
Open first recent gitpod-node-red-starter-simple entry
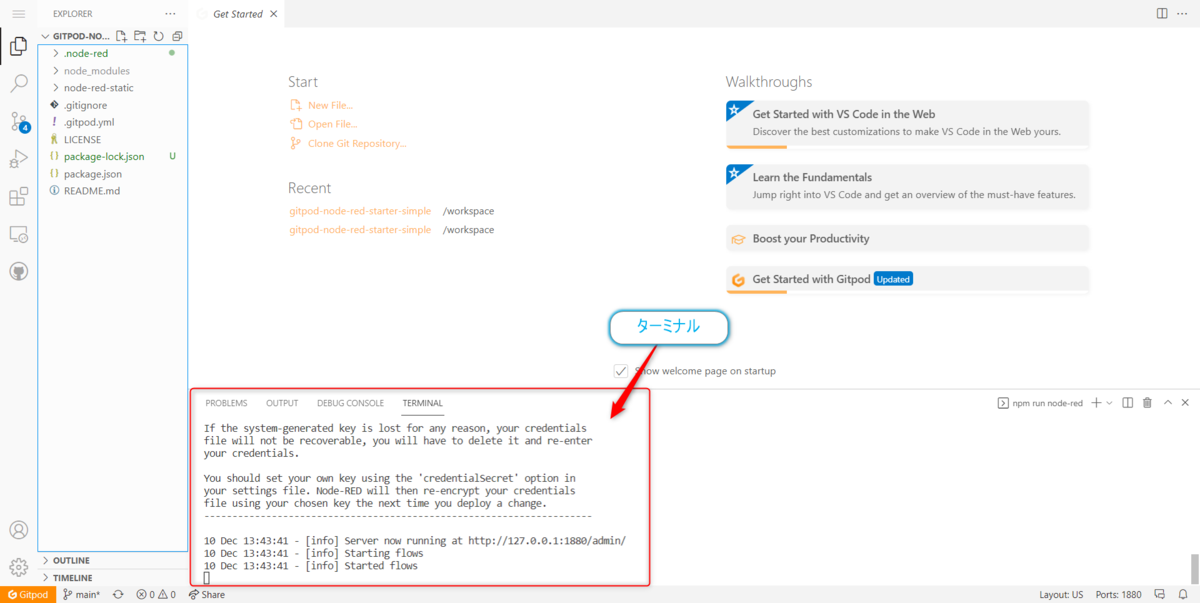click(360, 211)
